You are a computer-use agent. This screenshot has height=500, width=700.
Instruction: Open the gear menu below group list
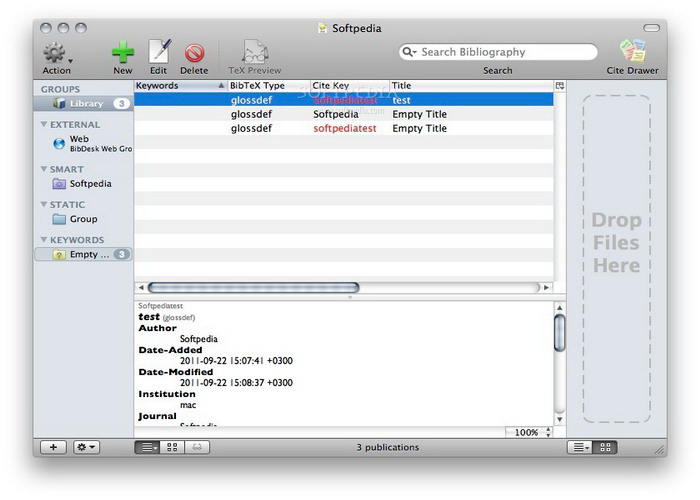87,447
